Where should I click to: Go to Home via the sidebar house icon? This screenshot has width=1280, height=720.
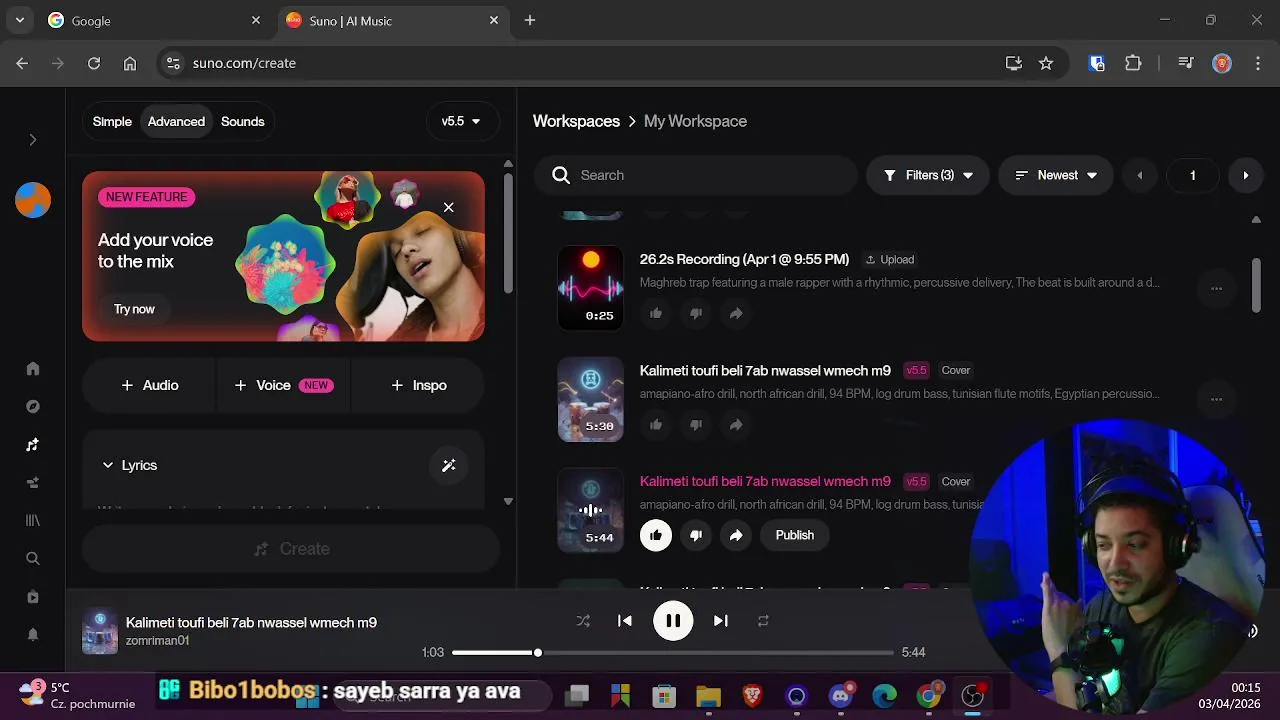click(33, 369)
